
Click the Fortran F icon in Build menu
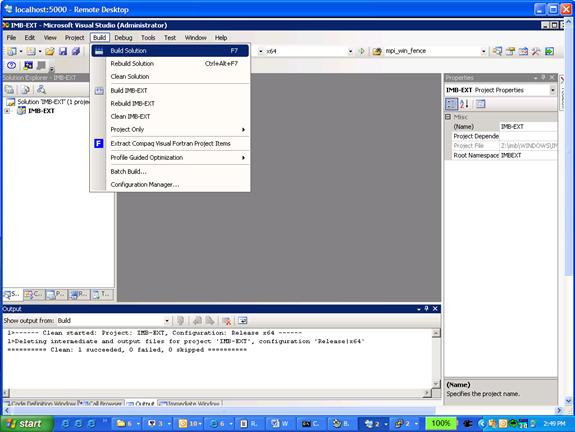click(x=99, y=143)
